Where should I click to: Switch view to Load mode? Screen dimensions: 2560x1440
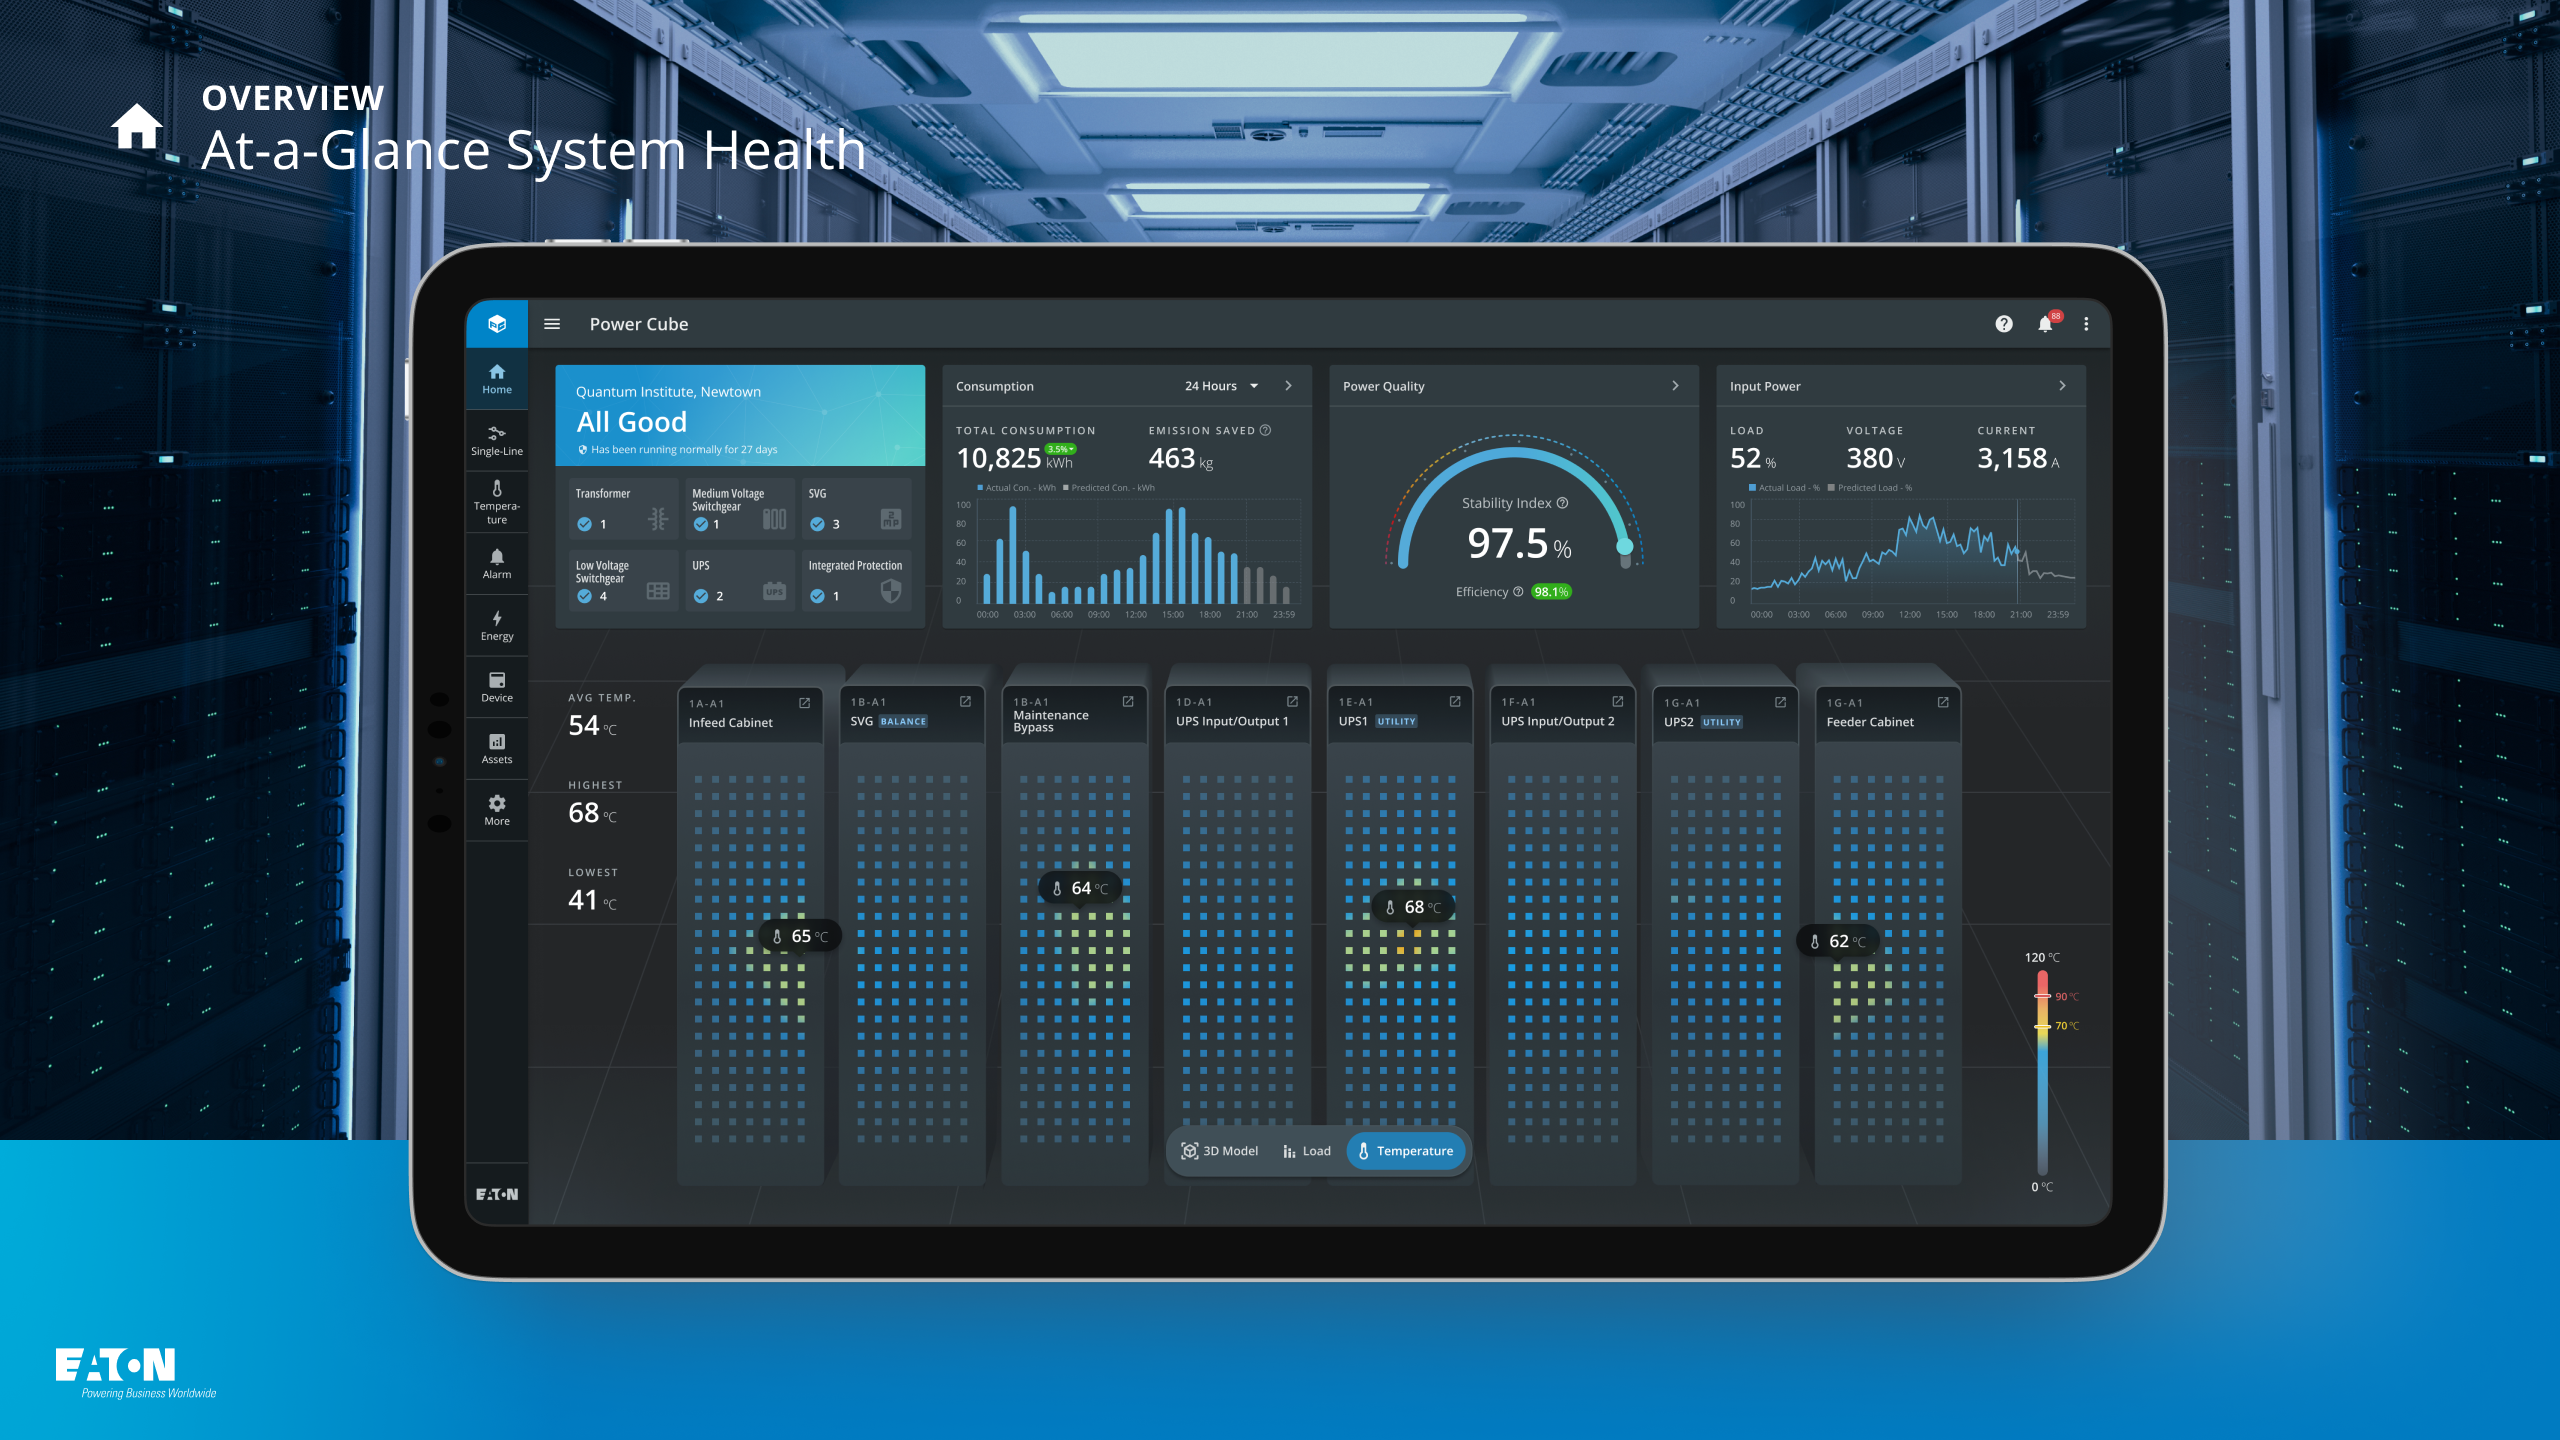pyautogui.click(x=1307, y=1151)
